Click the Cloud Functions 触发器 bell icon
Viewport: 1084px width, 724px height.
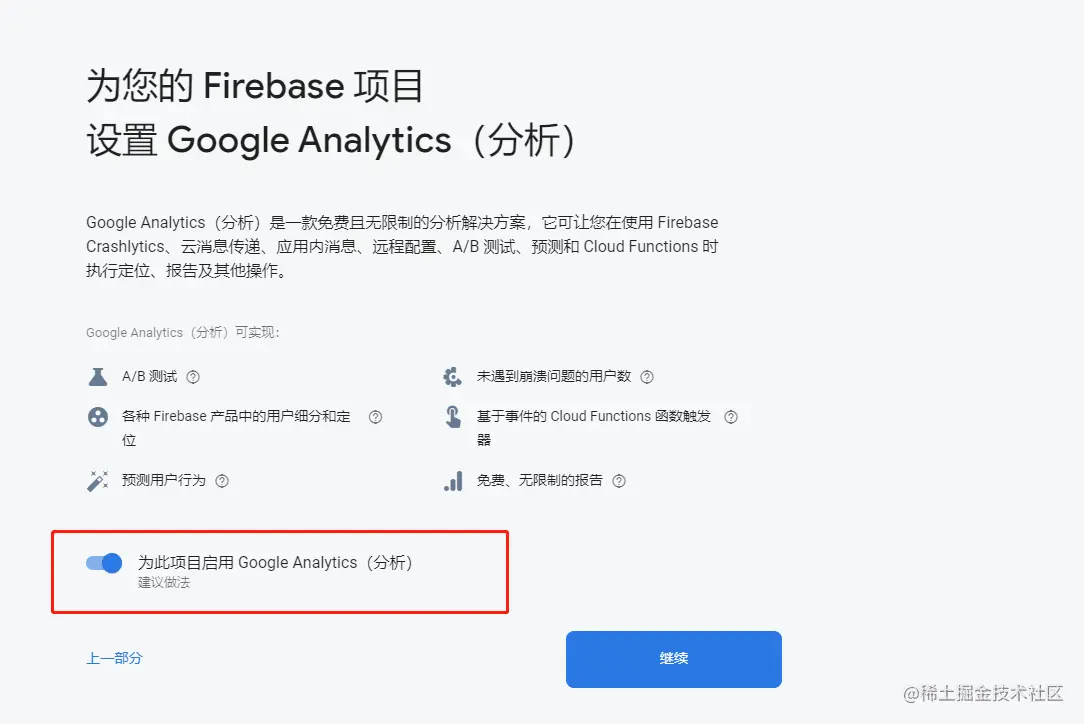(x=452, y=417)
